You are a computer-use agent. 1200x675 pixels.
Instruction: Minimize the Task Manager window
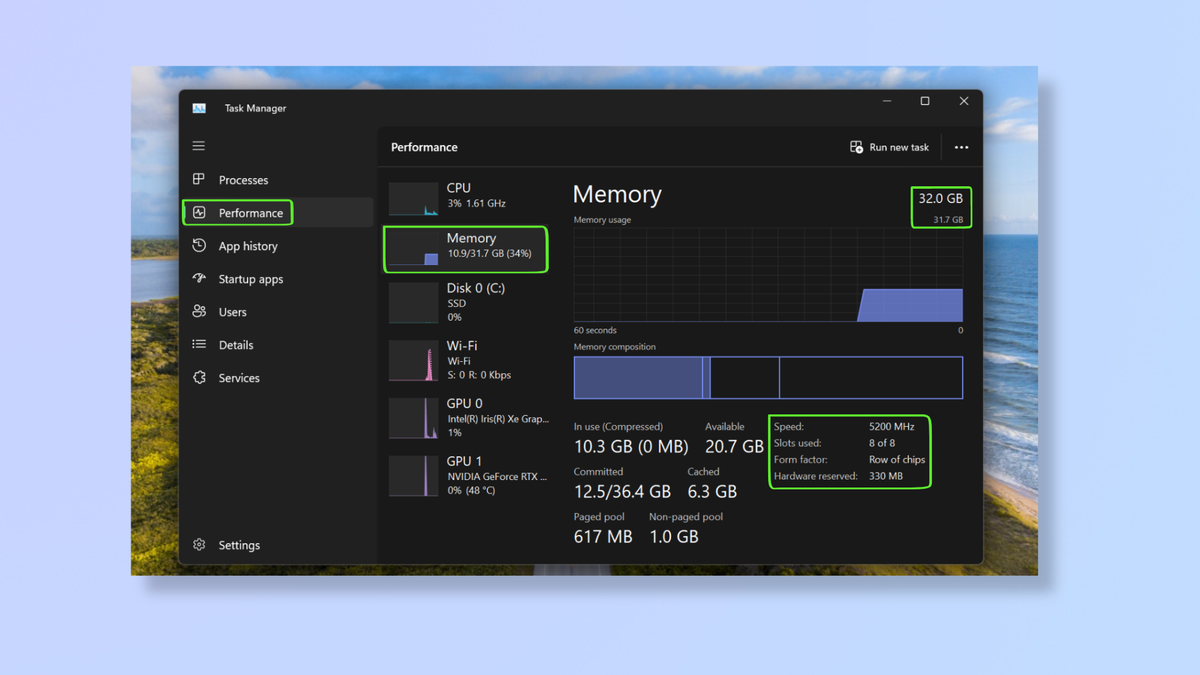click(x=887, y=101)
